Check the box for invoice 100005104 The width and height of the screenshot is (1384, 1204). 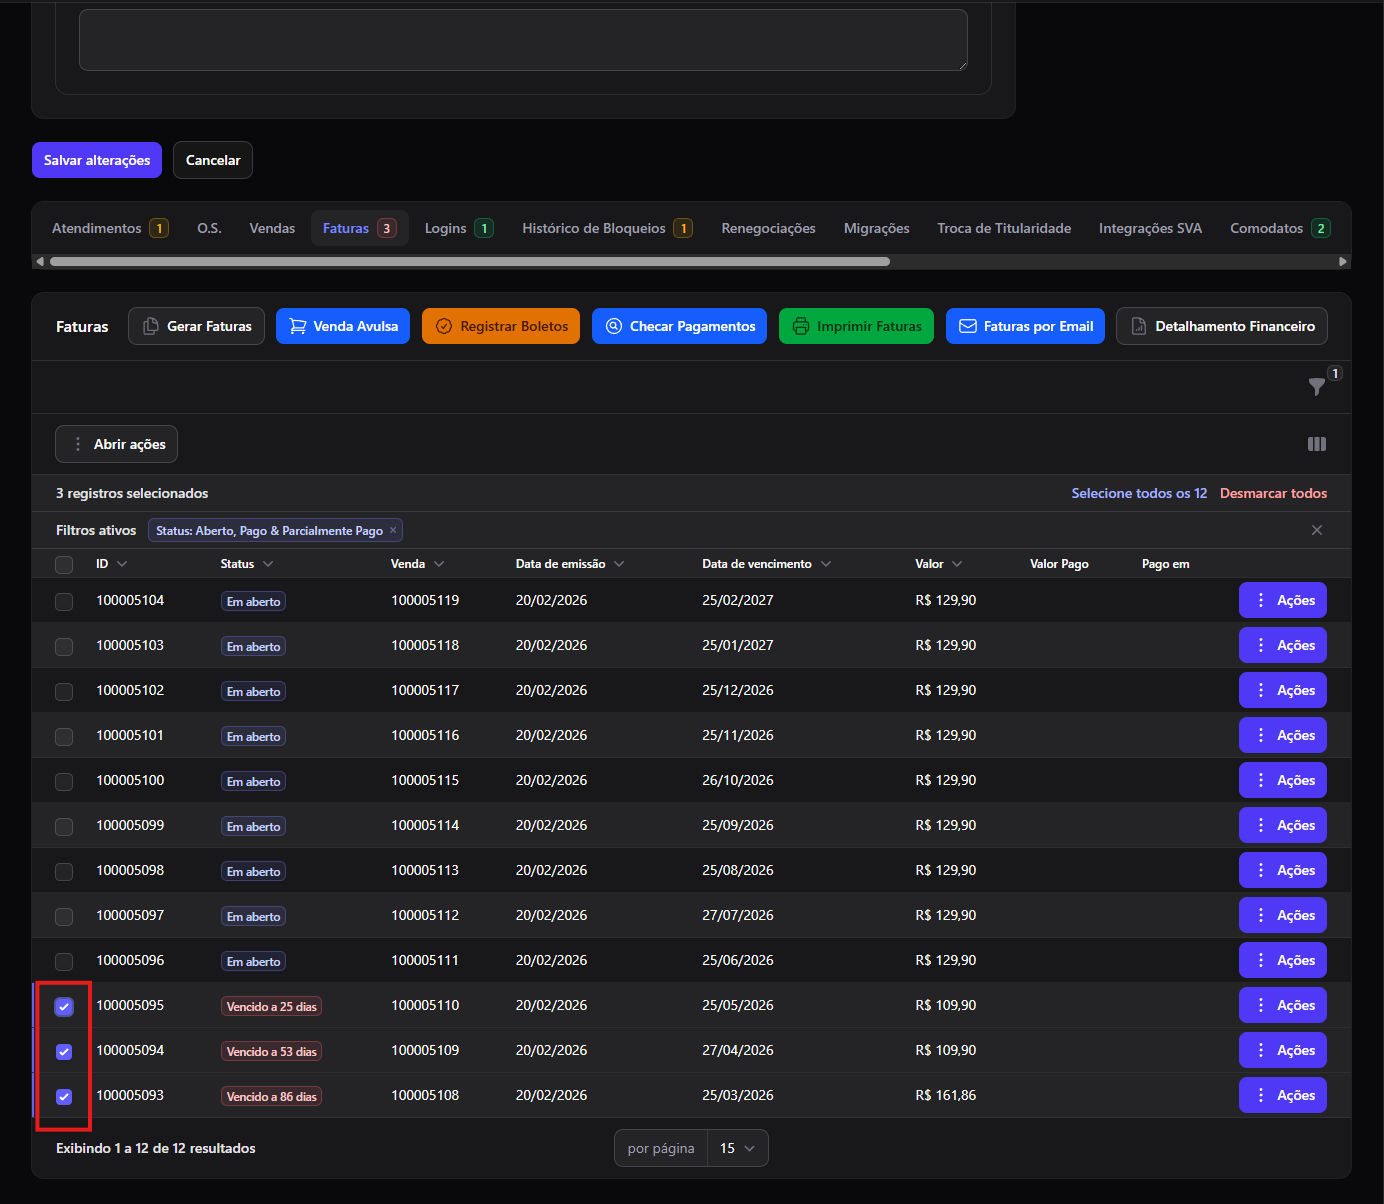click(x=64, y=601)
